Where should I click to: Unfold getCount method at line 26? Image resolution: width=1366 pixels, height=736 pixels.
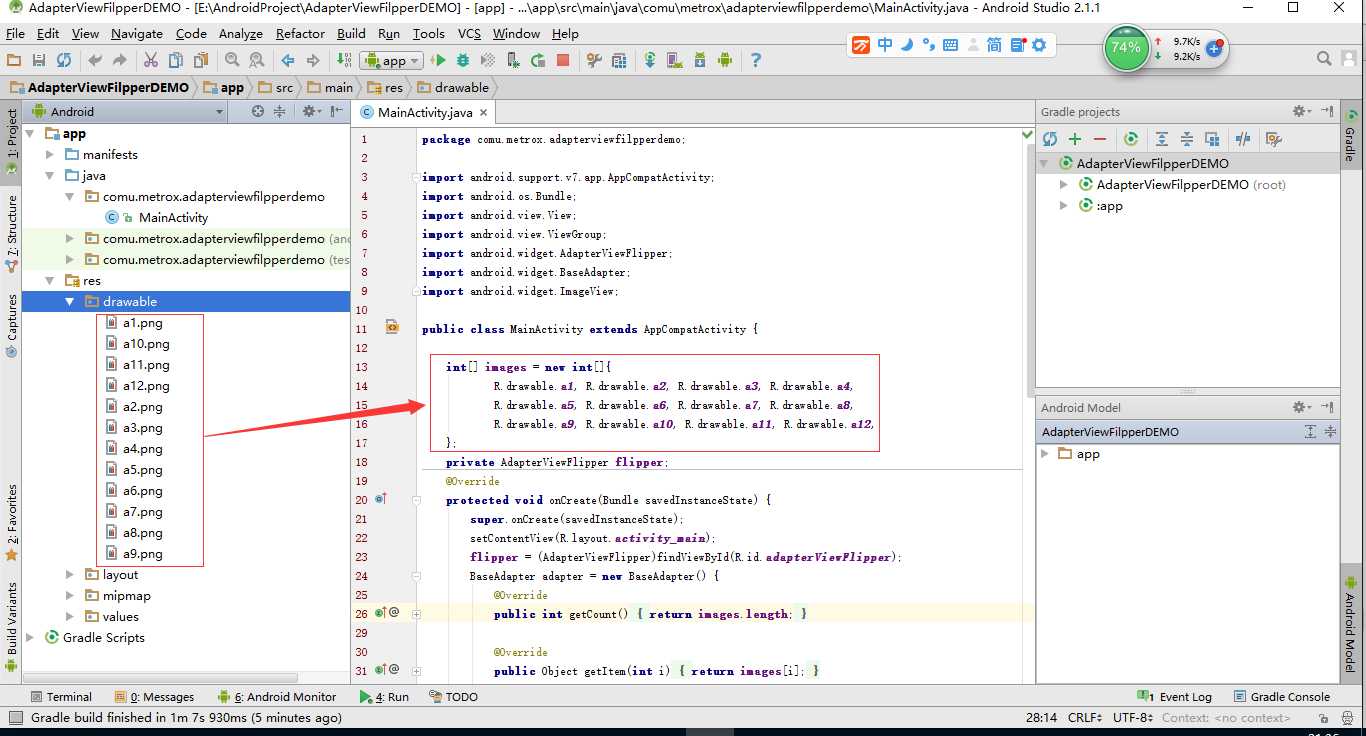click(x=416, y=614)
